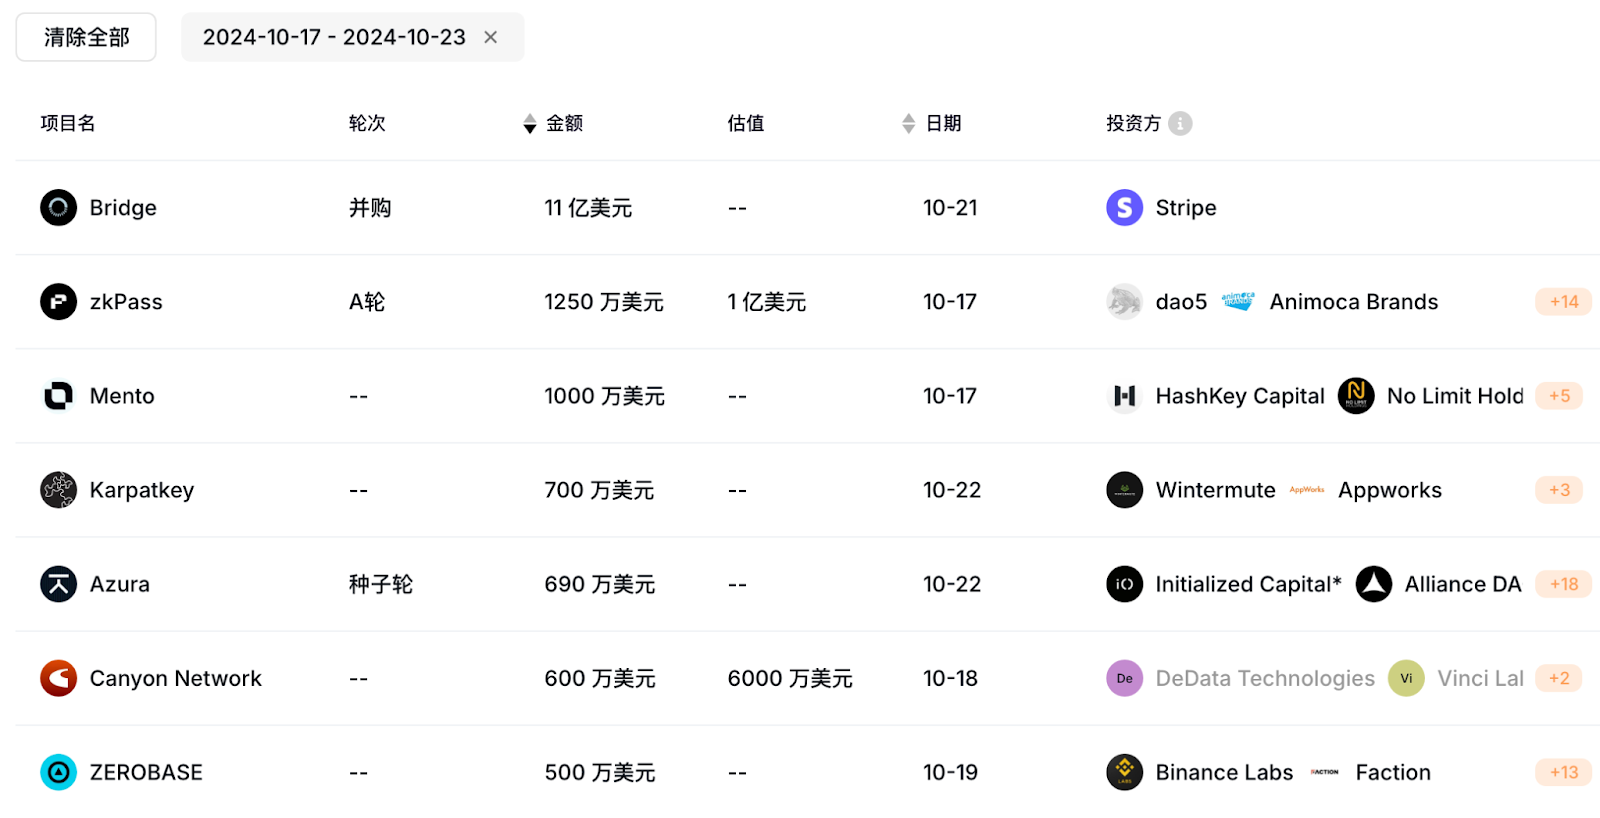Click the 700 万美元 amount cell
The height and width of the screenshot is (818, 1600).
pyautogui.click(x=599, y=490)
